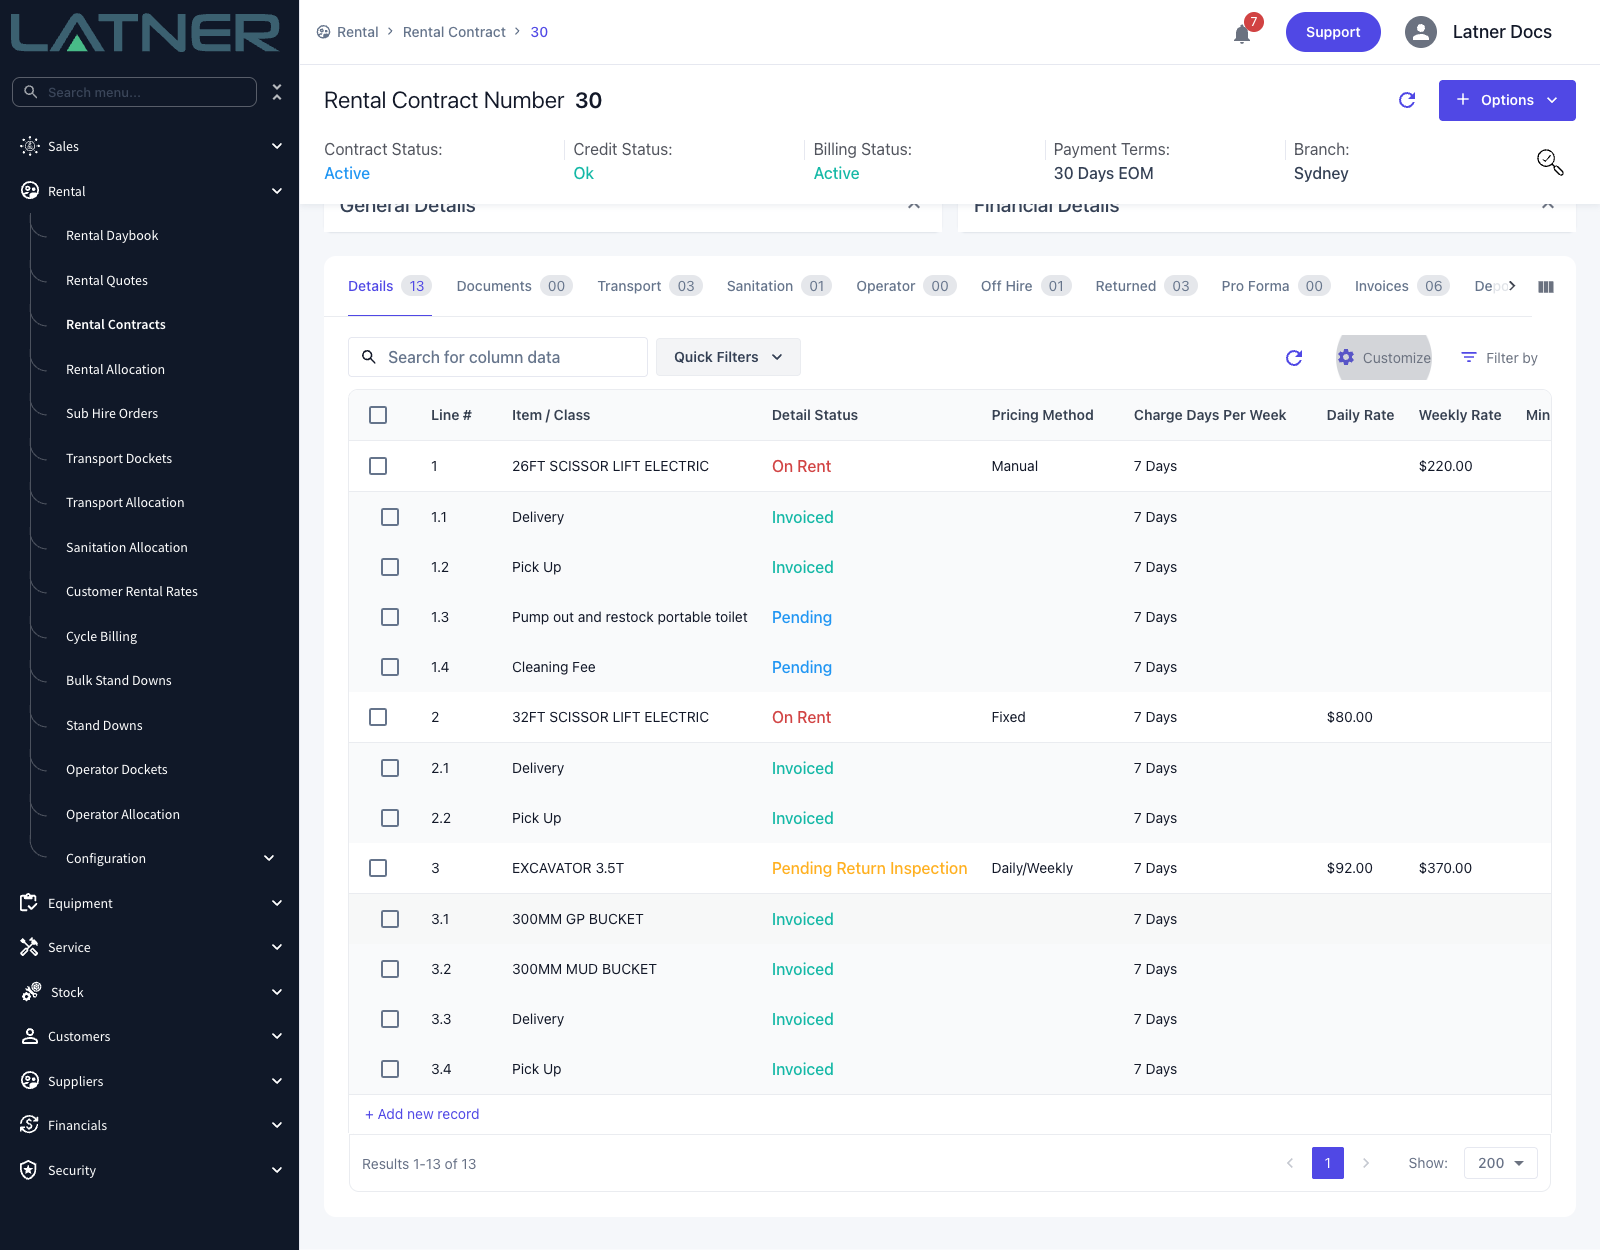Image resolution: width=1600 pixels, height=1250 pixels.
Task: Check line 3.2 300MM Mud Bucket checkbox
Action: coord(390,969)
